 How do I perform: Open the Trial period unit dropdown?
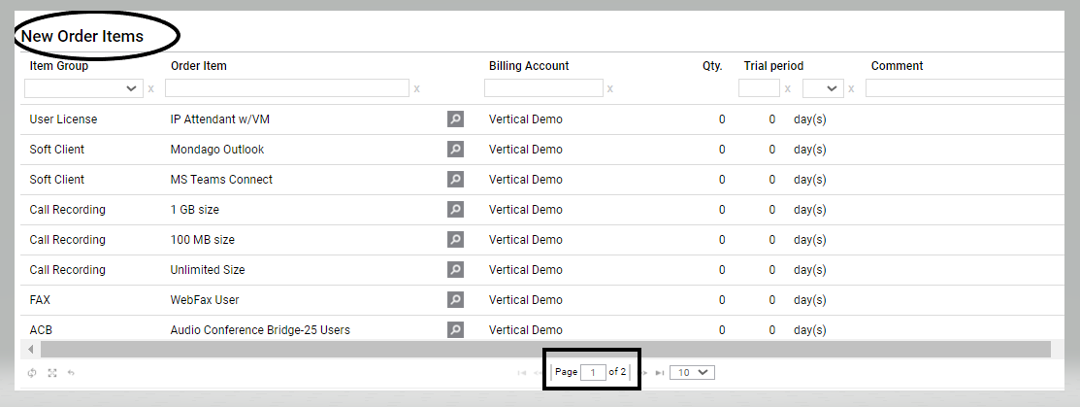pos(823,88)
